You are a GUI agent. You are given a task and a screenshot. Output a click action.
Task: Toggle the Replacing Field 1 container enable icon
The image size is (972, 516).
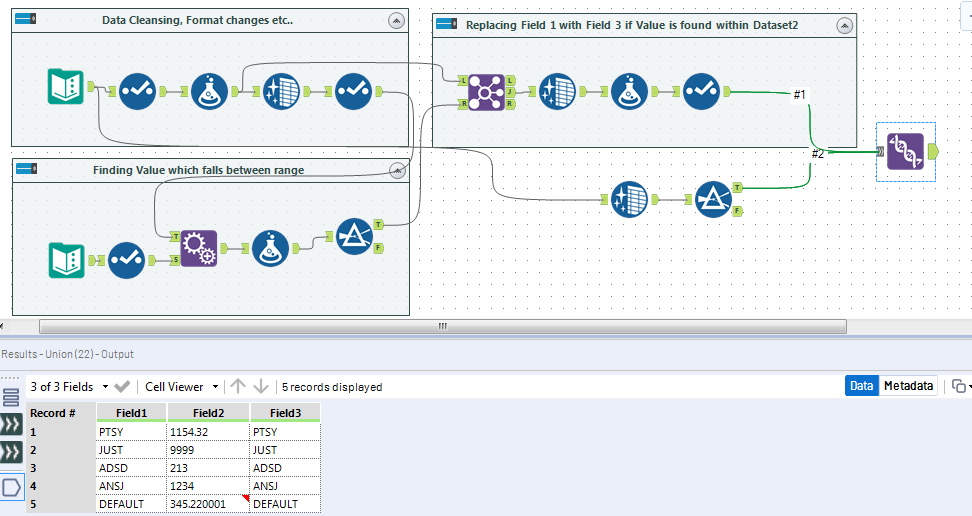(446, 24)
